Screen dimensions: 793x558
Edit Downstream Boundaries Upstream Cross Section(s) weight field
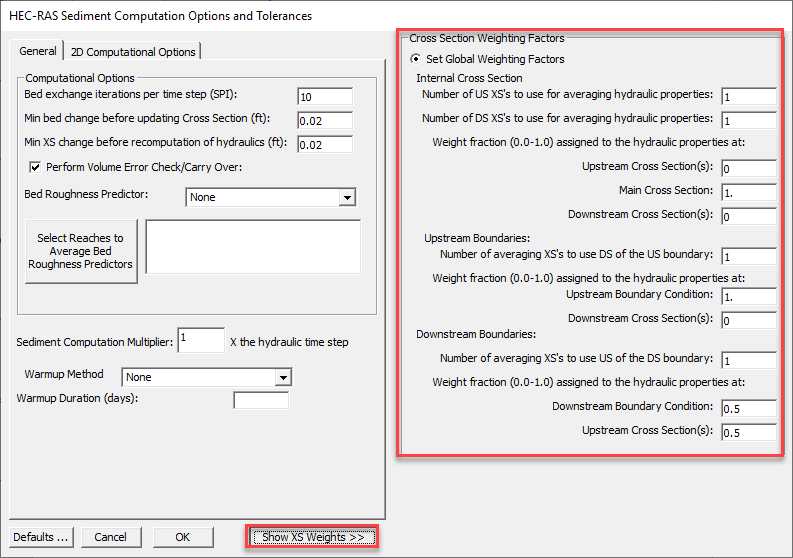749,433
